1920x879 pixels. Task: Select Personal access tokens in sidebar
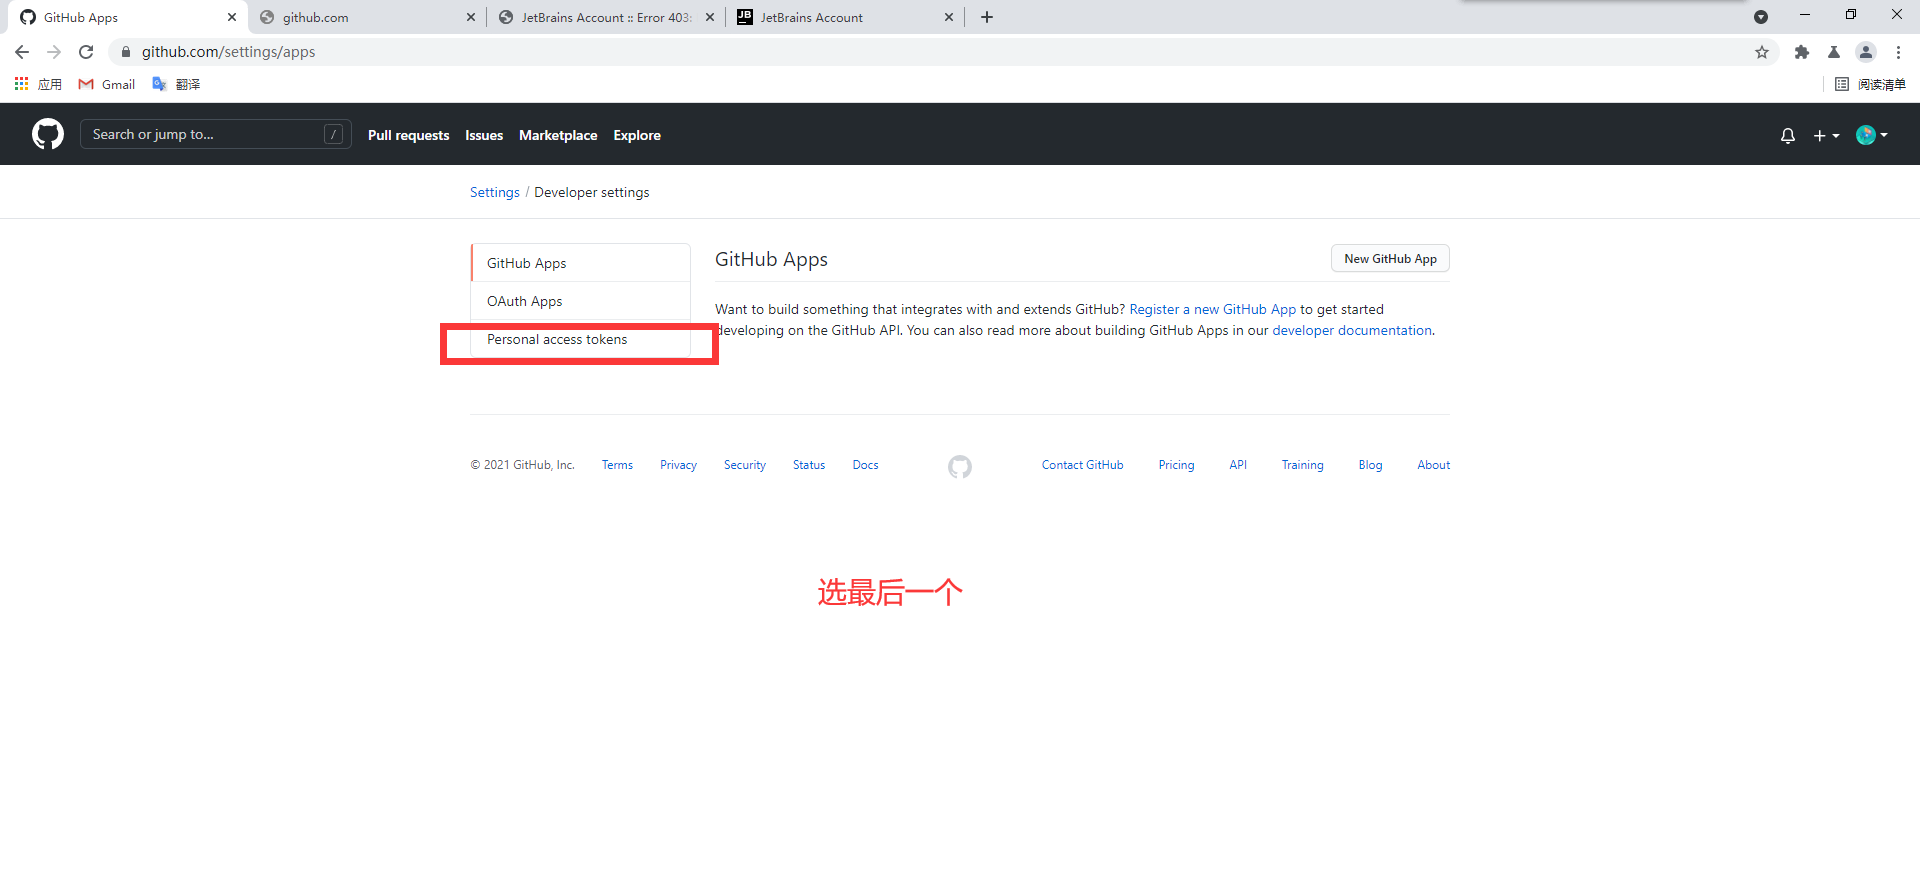point(580,339)
